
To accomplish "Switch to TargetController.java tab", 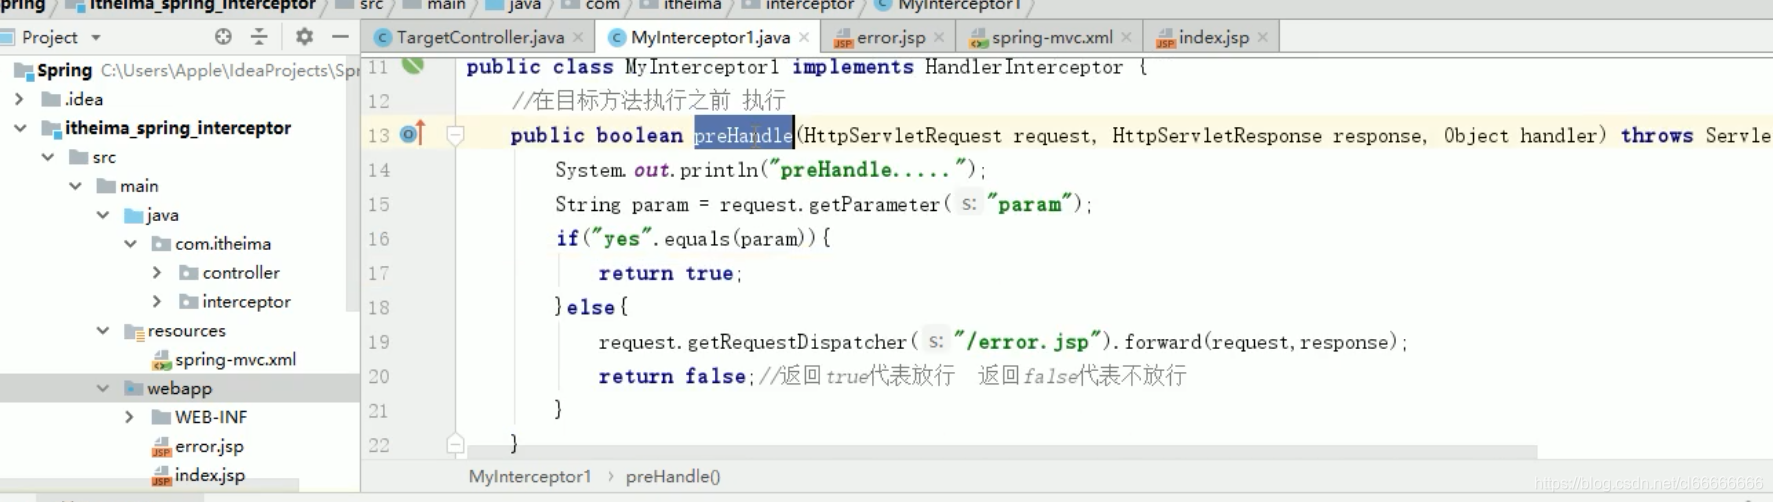I will pos(479,37).
